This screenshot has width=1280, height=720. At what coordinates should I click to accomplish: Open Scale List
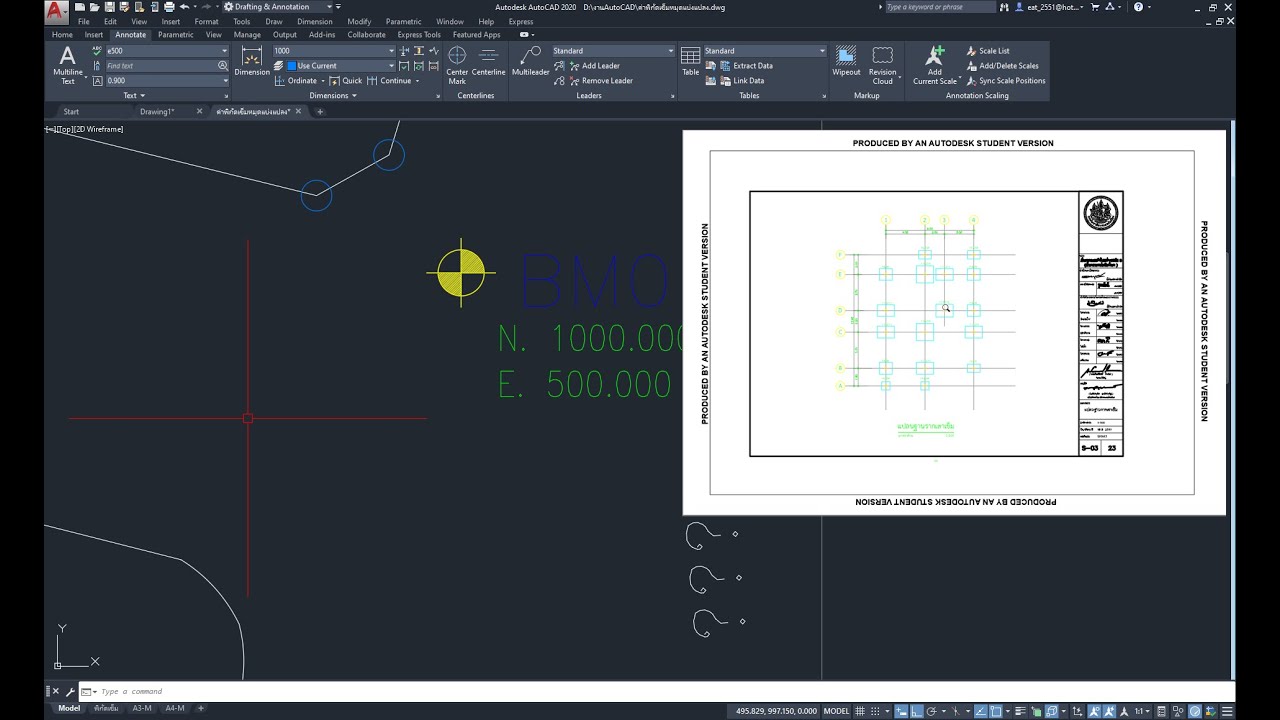(988, 51)
